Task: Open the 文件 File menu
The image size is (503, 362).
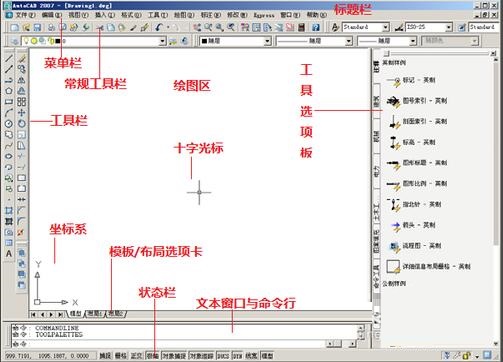Action: [x=25, y=15]
